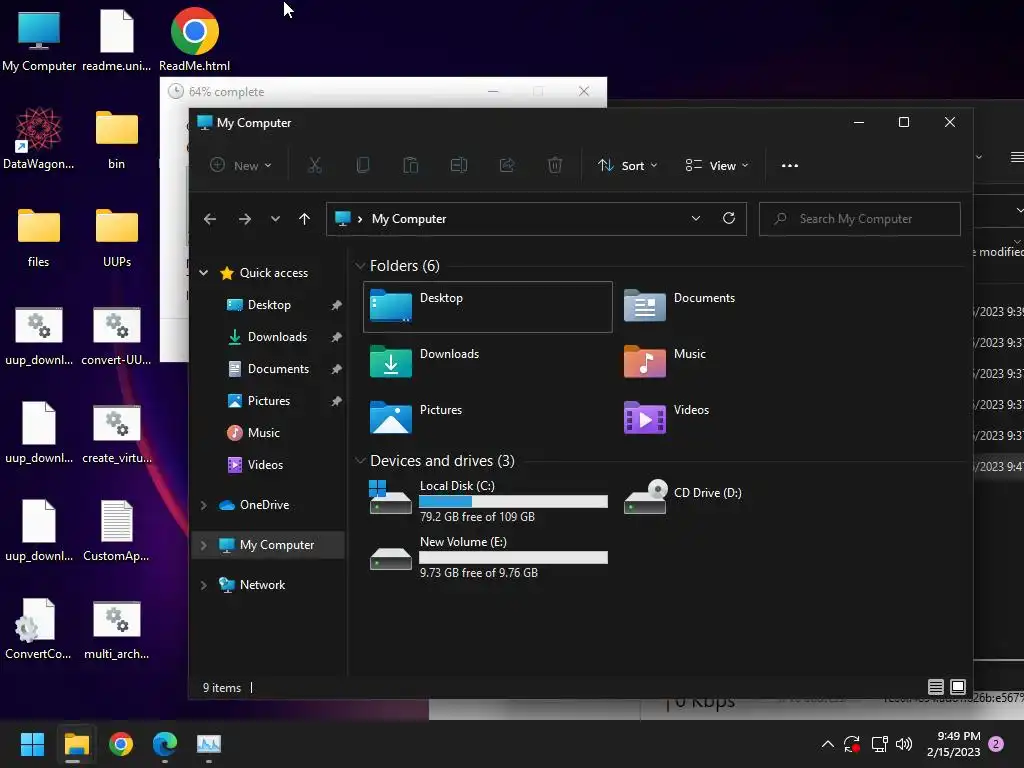Click the Search My Computer field
Viewport: 1024px width, 768px height.
[859, 219]
